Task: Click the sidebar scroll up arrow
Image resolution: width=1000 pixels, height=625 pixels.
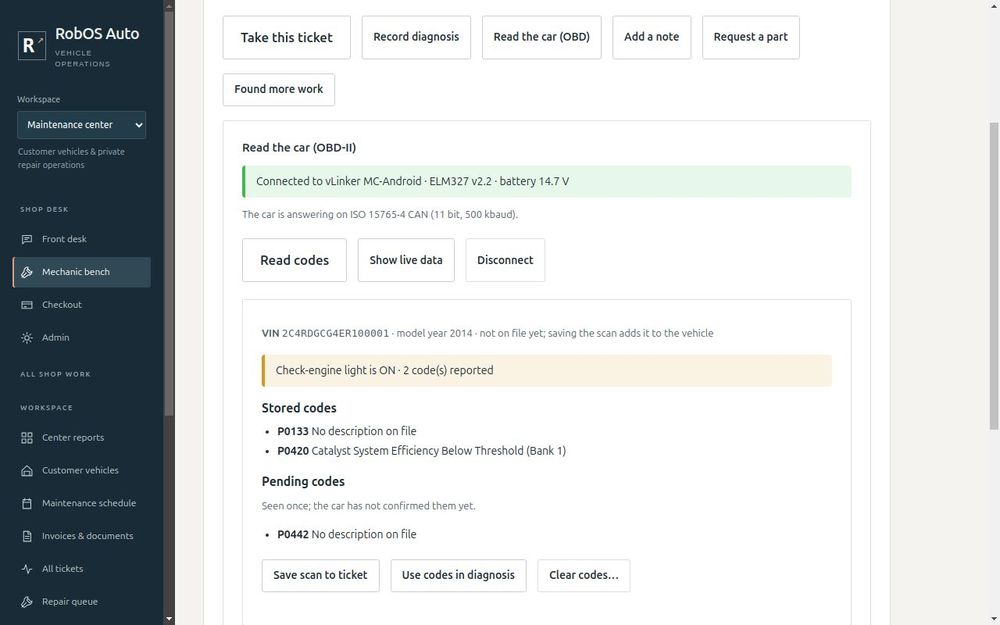Action: point(169,6)
